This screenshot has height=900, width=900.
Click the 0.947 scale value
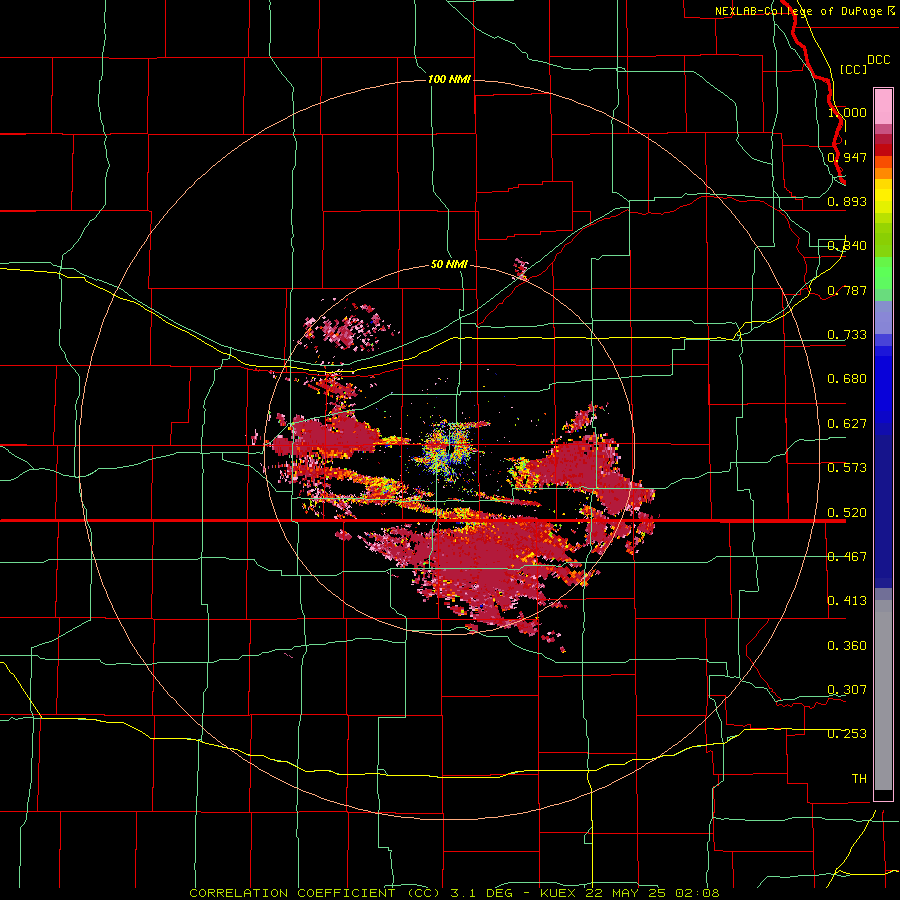(x=847, y=157)
